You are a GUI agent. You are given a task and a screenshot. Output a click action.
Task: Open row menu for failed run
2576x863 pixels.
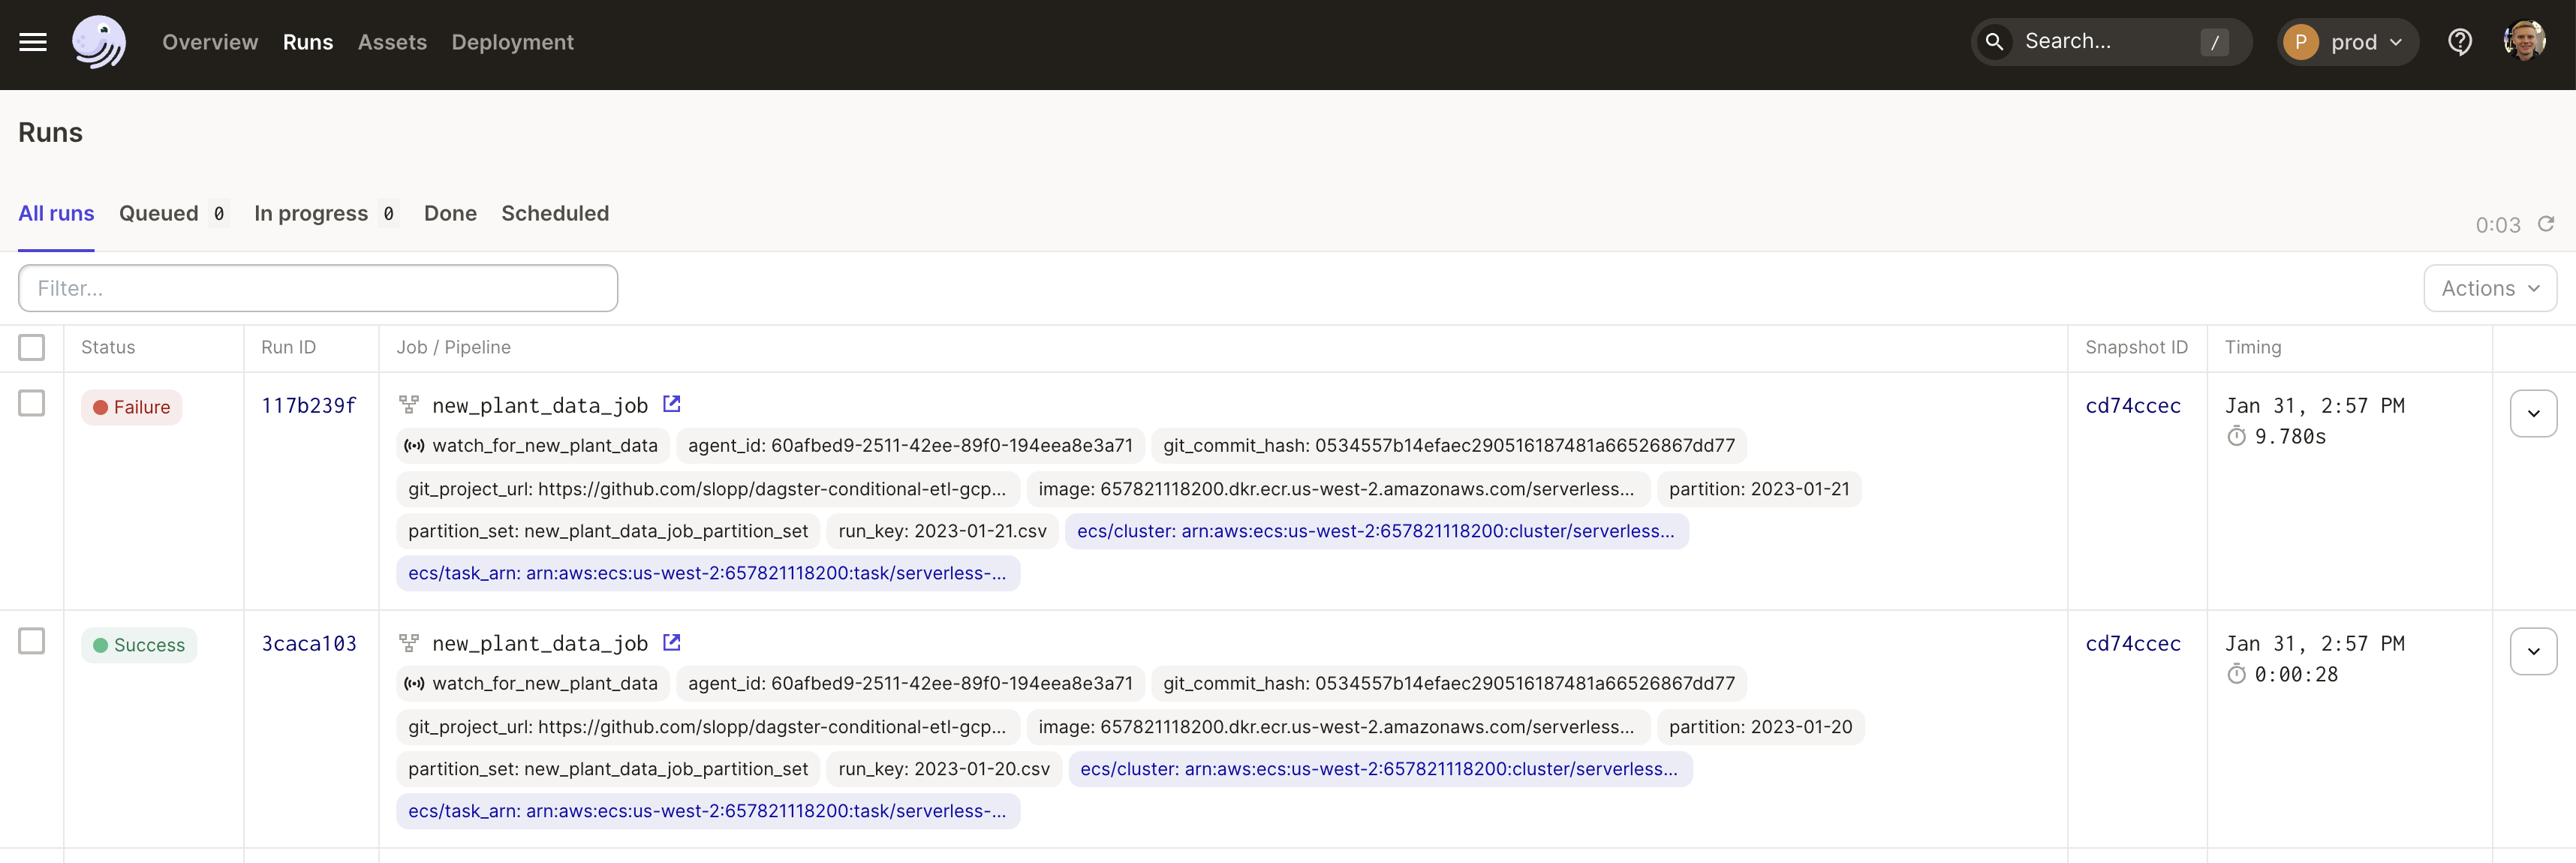[2533, 413]
